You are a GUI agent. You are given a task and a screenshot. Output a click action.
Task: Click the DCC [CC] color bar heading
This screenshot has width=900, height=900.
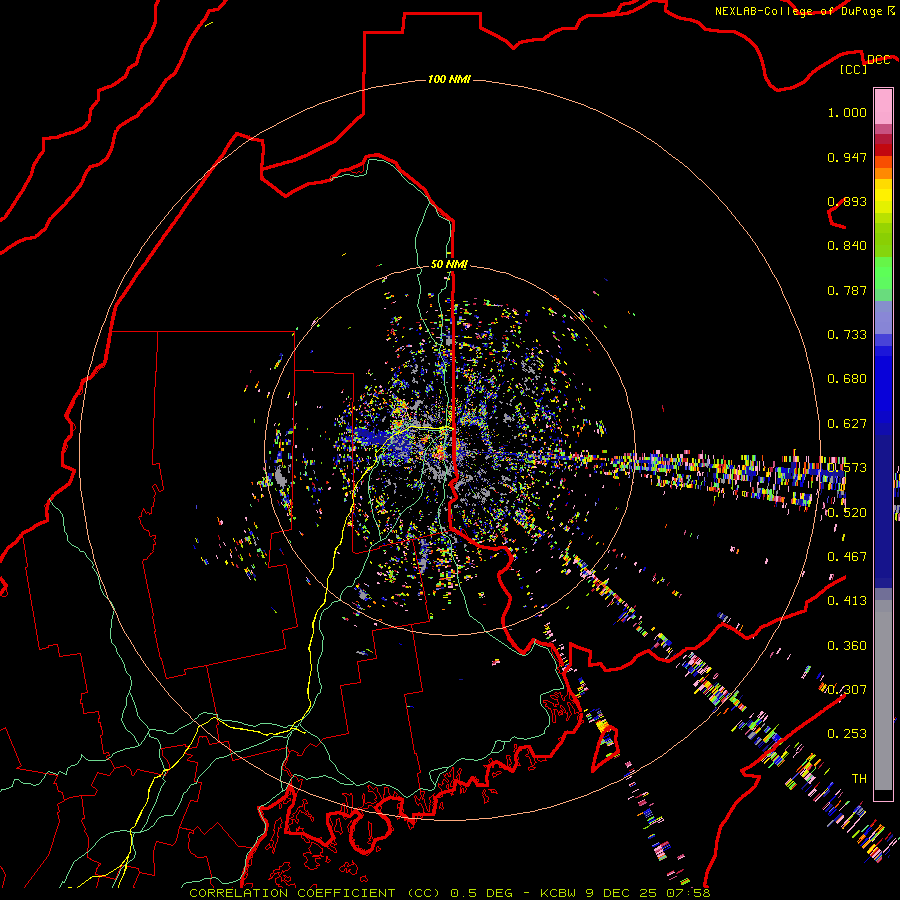click(x=865, y=64)
